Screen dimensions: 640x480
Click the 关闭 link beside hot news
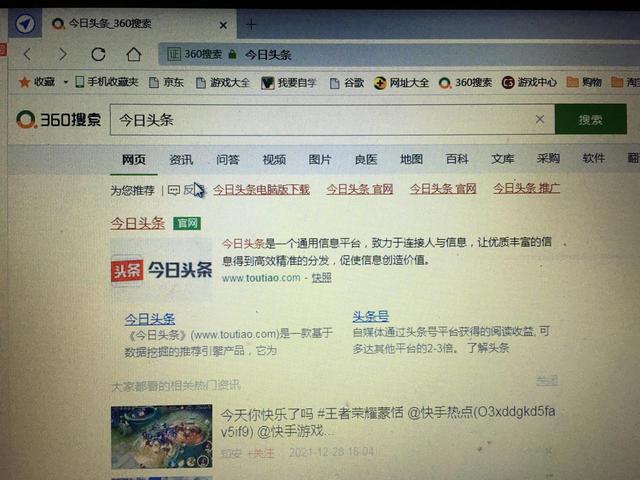click(547, 380)
